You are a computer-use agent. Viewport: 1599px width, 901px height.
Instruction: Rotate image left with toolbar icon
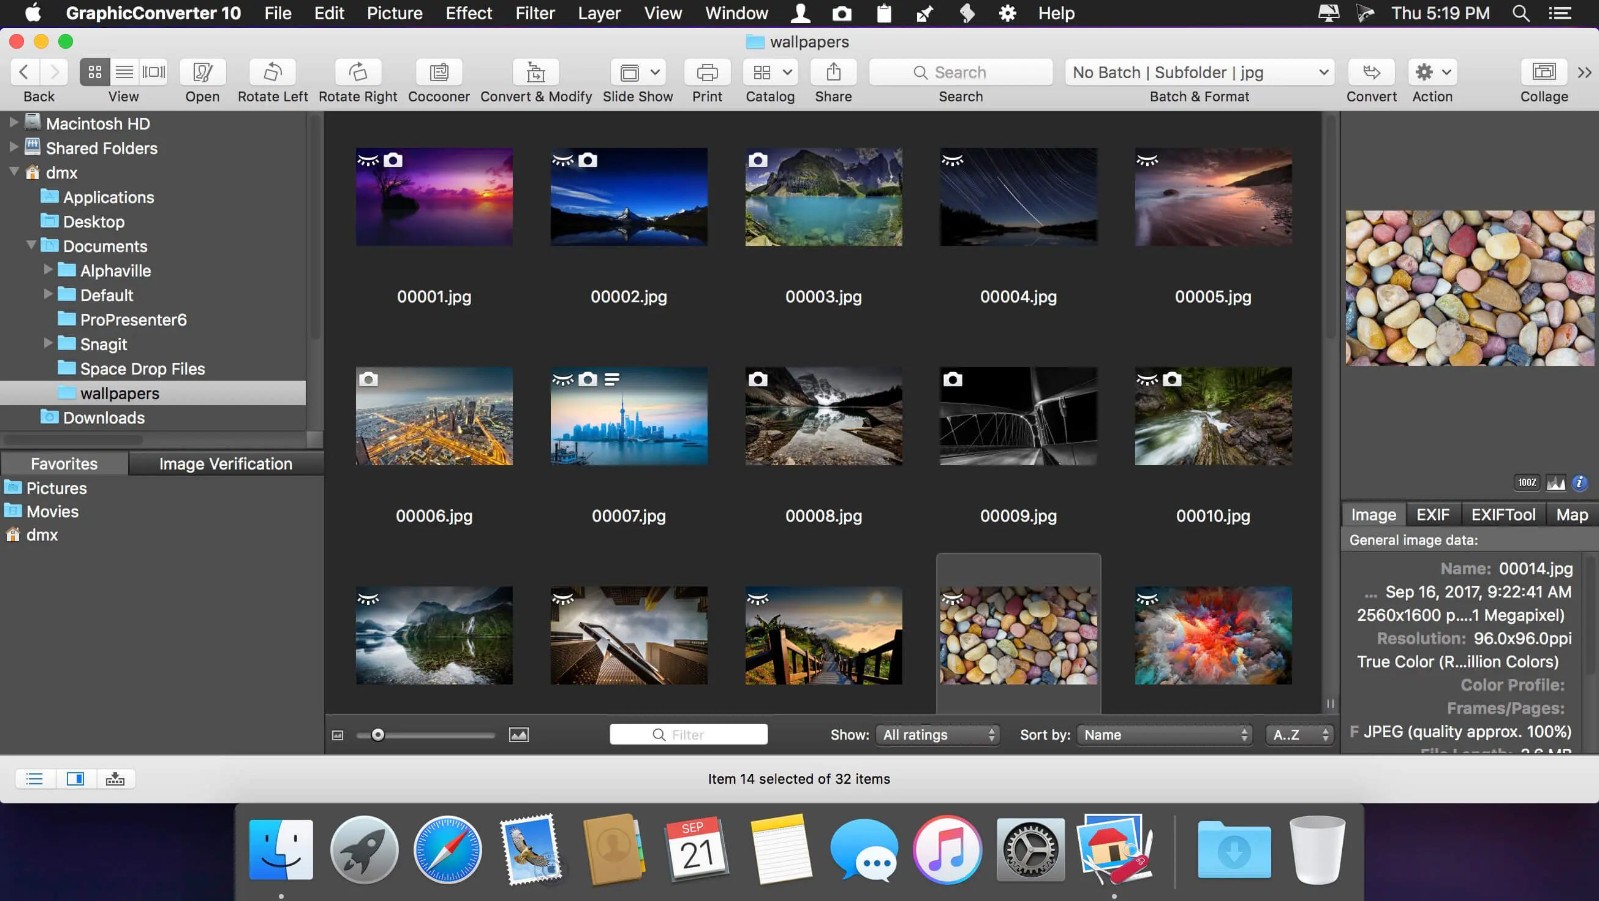(x=272, y=72)
